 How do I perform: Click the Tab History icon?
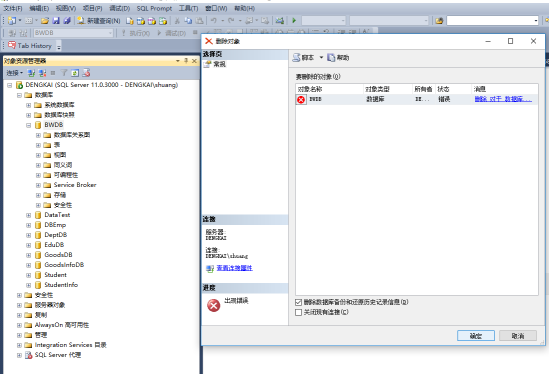click(12, 45)
